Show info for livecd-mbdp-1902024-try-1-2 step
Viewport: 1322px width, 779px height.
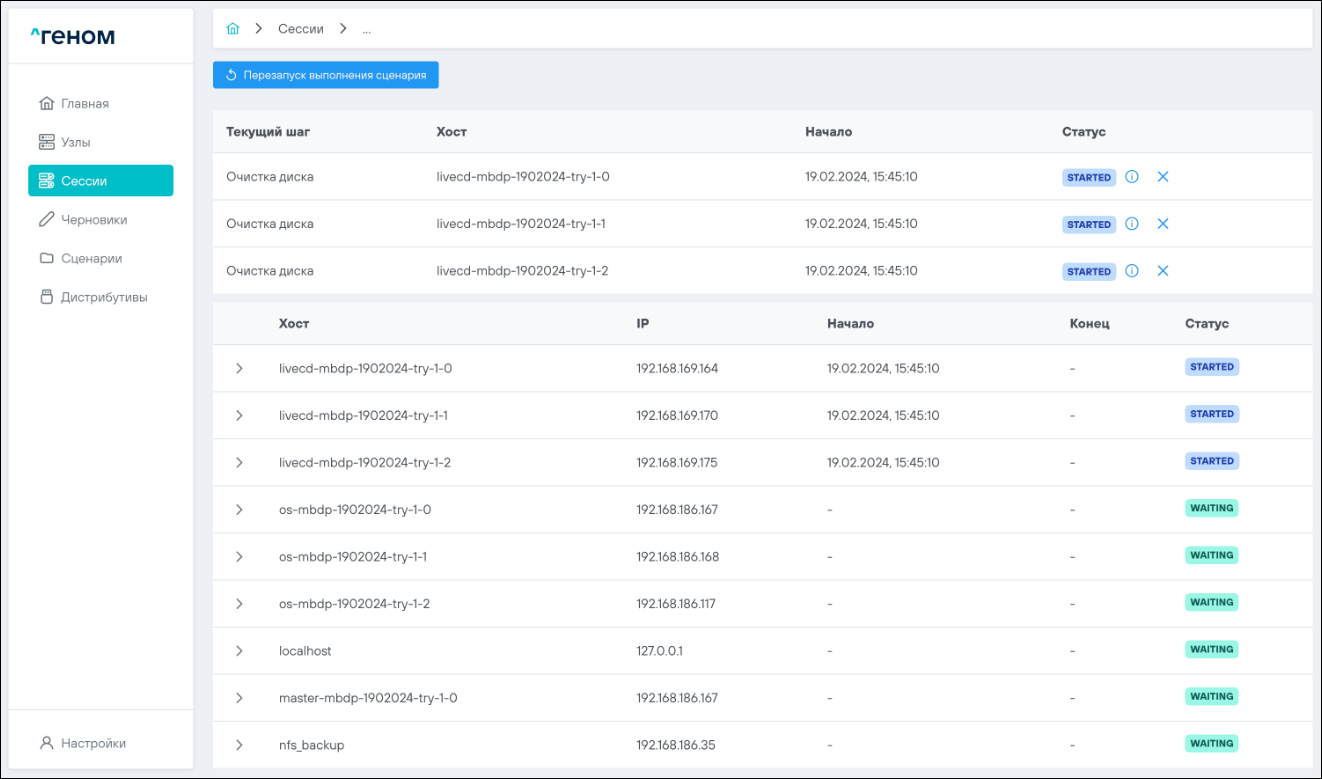(1132, 271)
